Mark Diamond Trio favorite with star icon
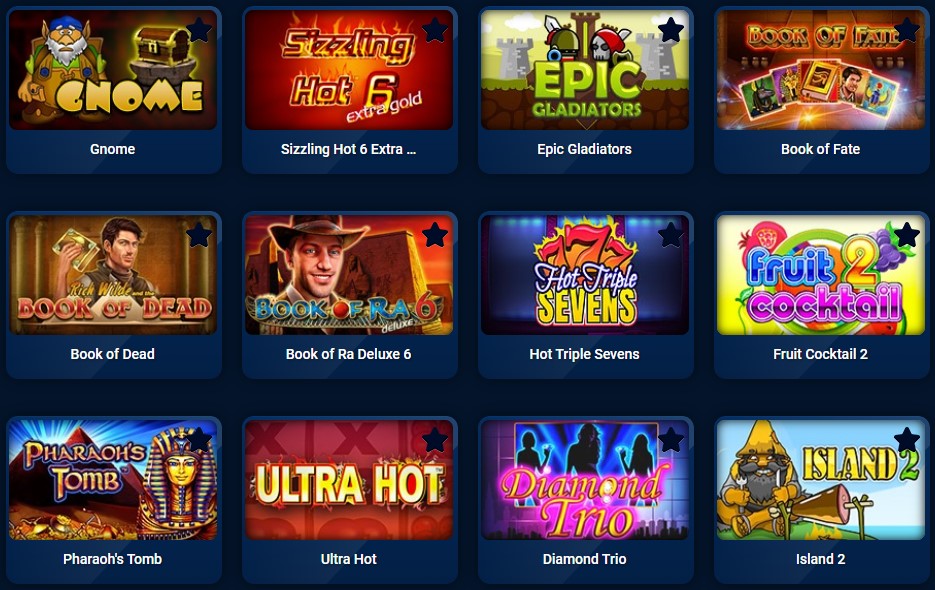935x590 pixels. (671, 440)
